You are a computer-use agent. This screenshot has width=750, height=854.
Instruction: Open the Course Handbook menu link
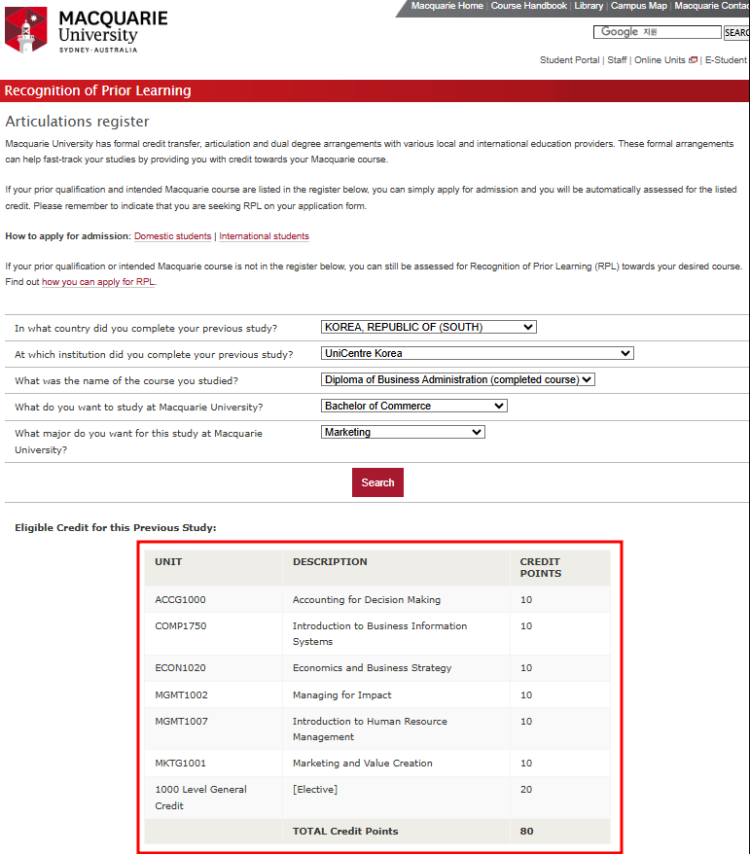(x=528, y=6)
